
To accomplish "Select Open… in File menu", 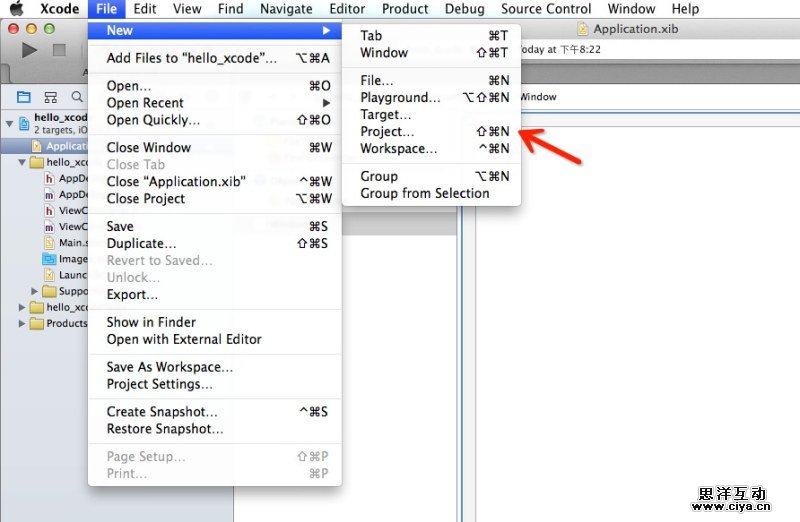I will pyautogui.click(x=215, y=85).
